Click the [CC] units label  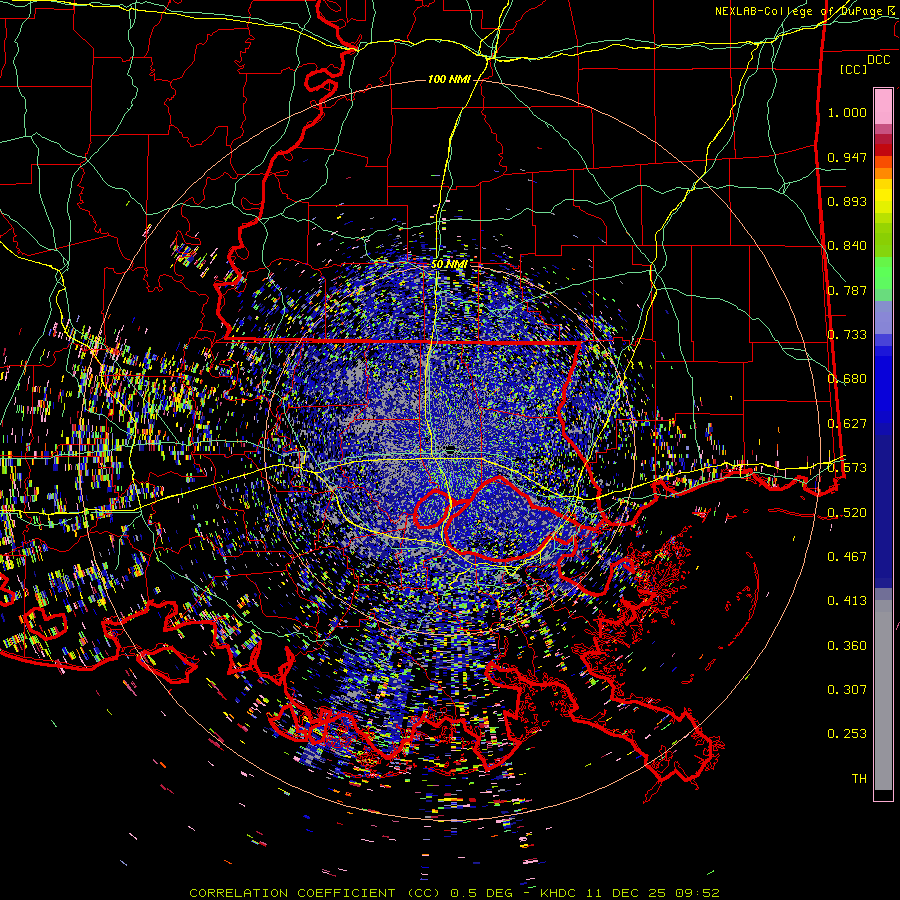point(854,69)
